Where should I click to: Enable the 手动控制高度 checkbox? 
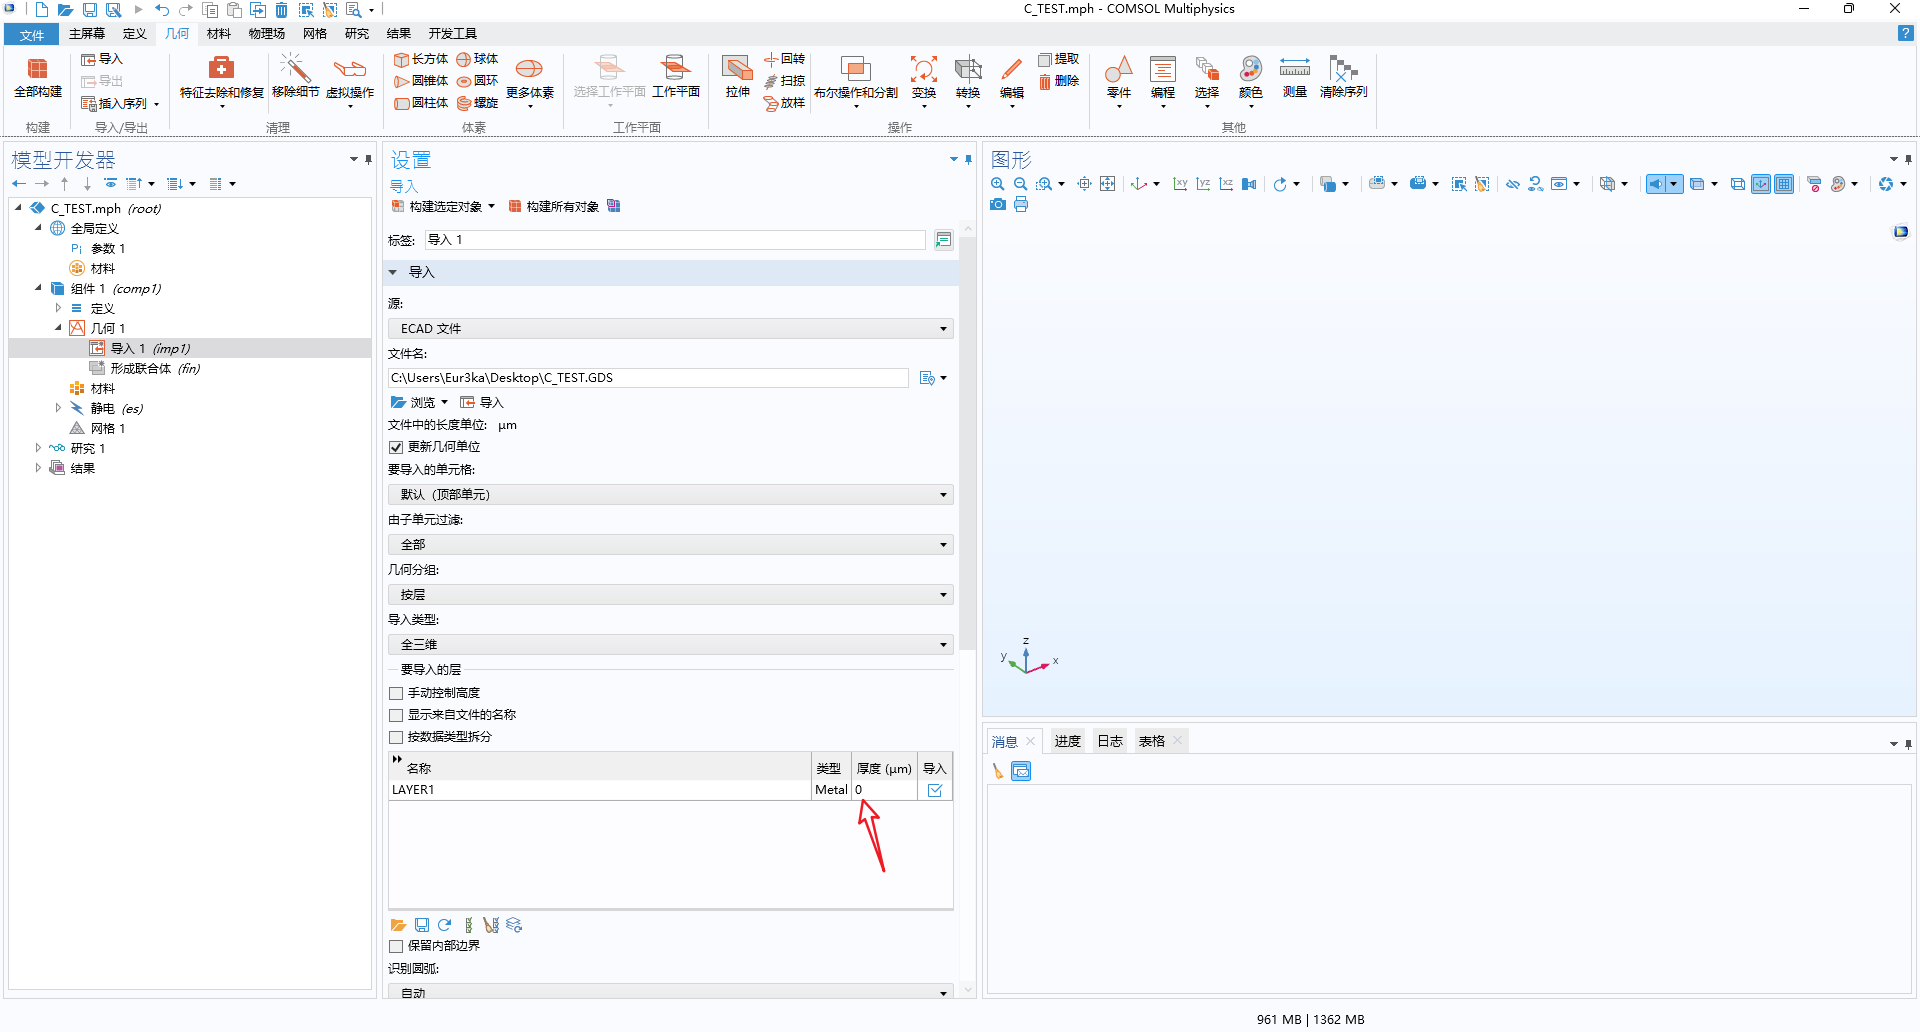pyautogui.click(x=396, y=693)
